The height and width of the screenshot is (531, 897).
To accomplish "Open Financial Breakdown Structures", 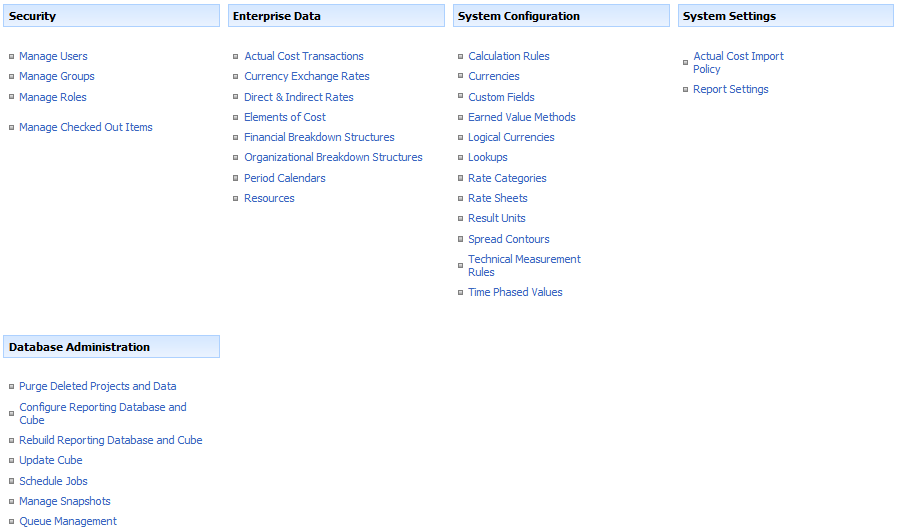I will pyautogui.click(x=319, y=137).
